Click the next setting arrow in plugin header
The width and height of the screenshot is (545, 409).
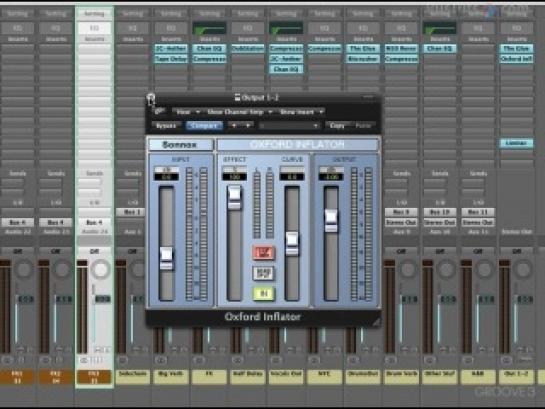tap(248, 125)
